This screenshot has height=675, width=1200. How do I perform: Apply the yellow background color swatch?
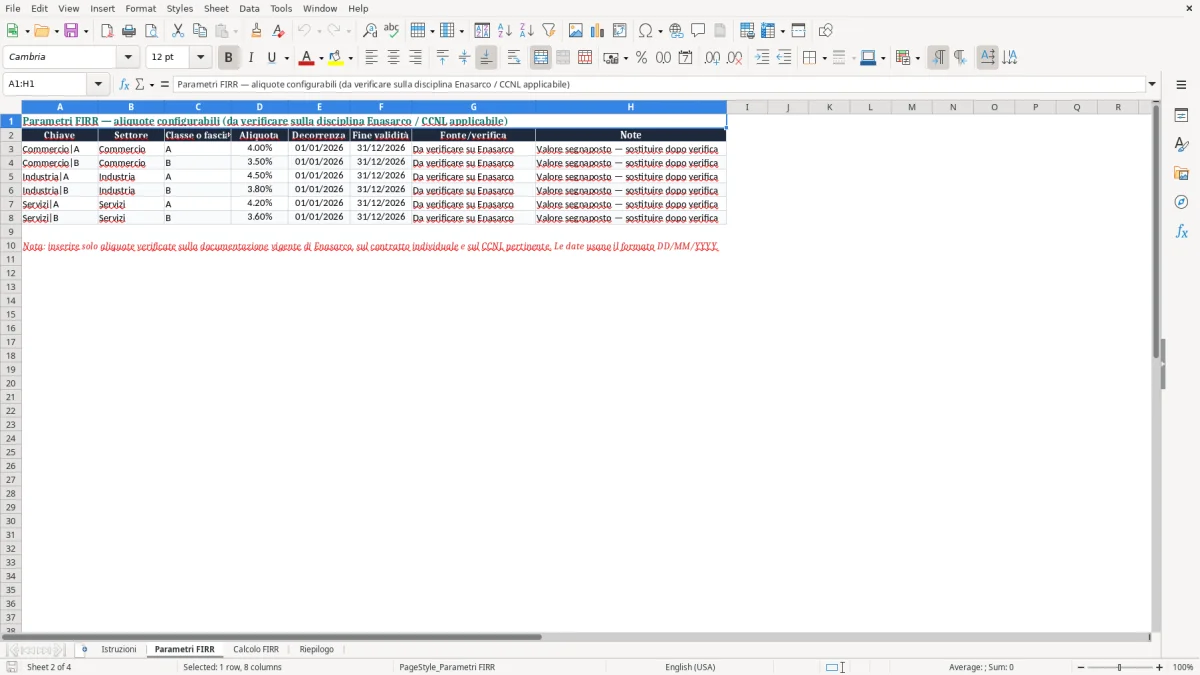336,58
